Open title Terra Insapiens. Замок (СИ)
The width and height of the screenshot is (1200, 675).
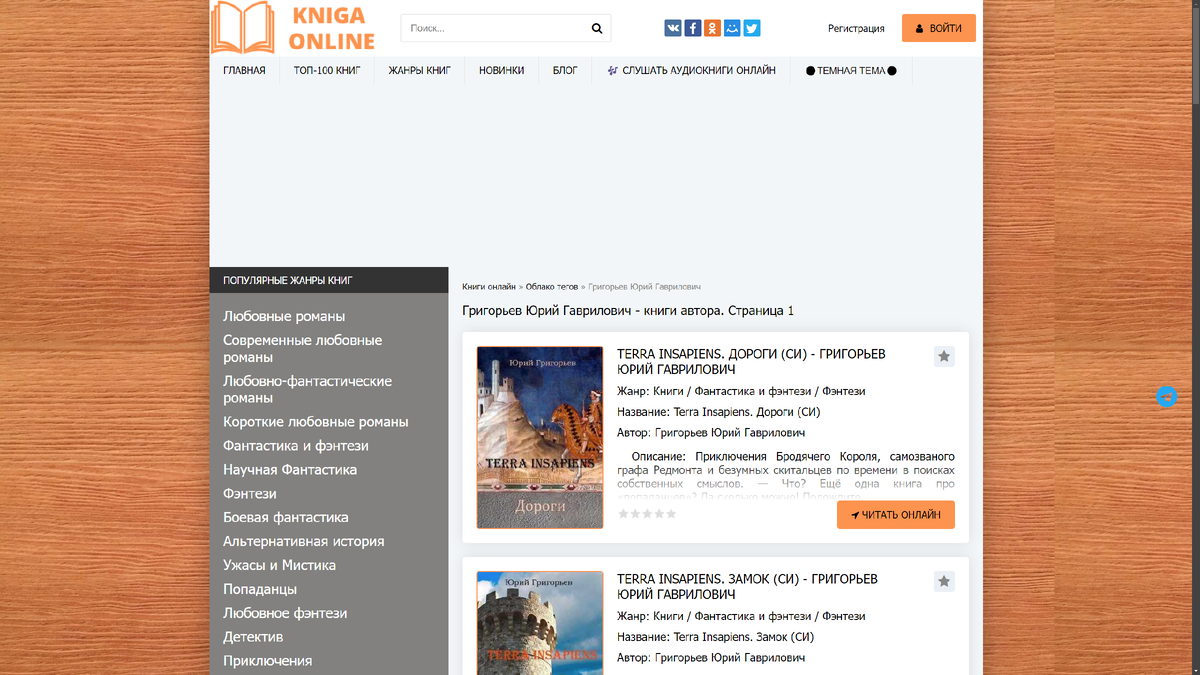click(x=747, y=587)
